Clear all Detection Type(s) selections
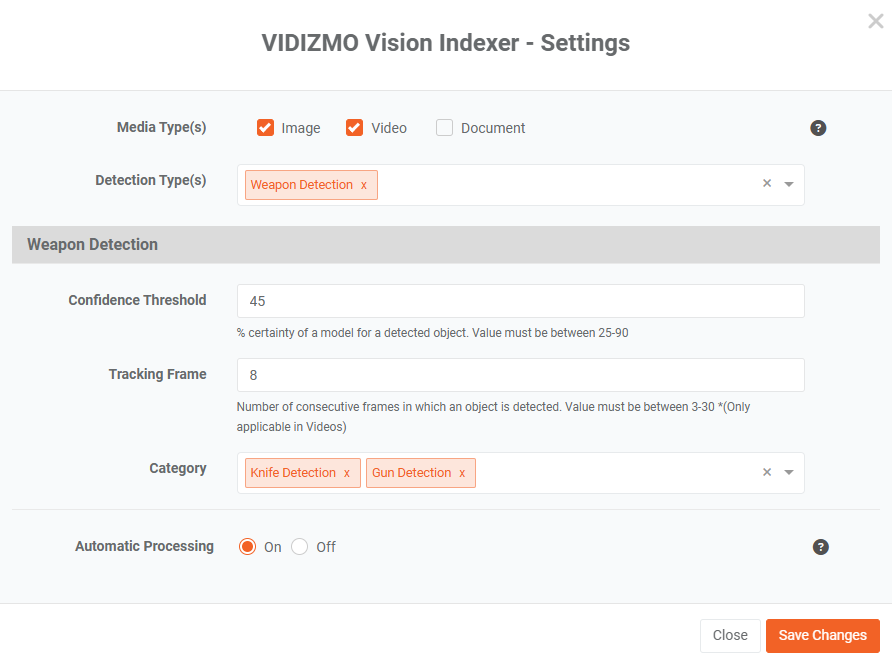892x665 pixels. pyautogui.click(x=767, y=183)
